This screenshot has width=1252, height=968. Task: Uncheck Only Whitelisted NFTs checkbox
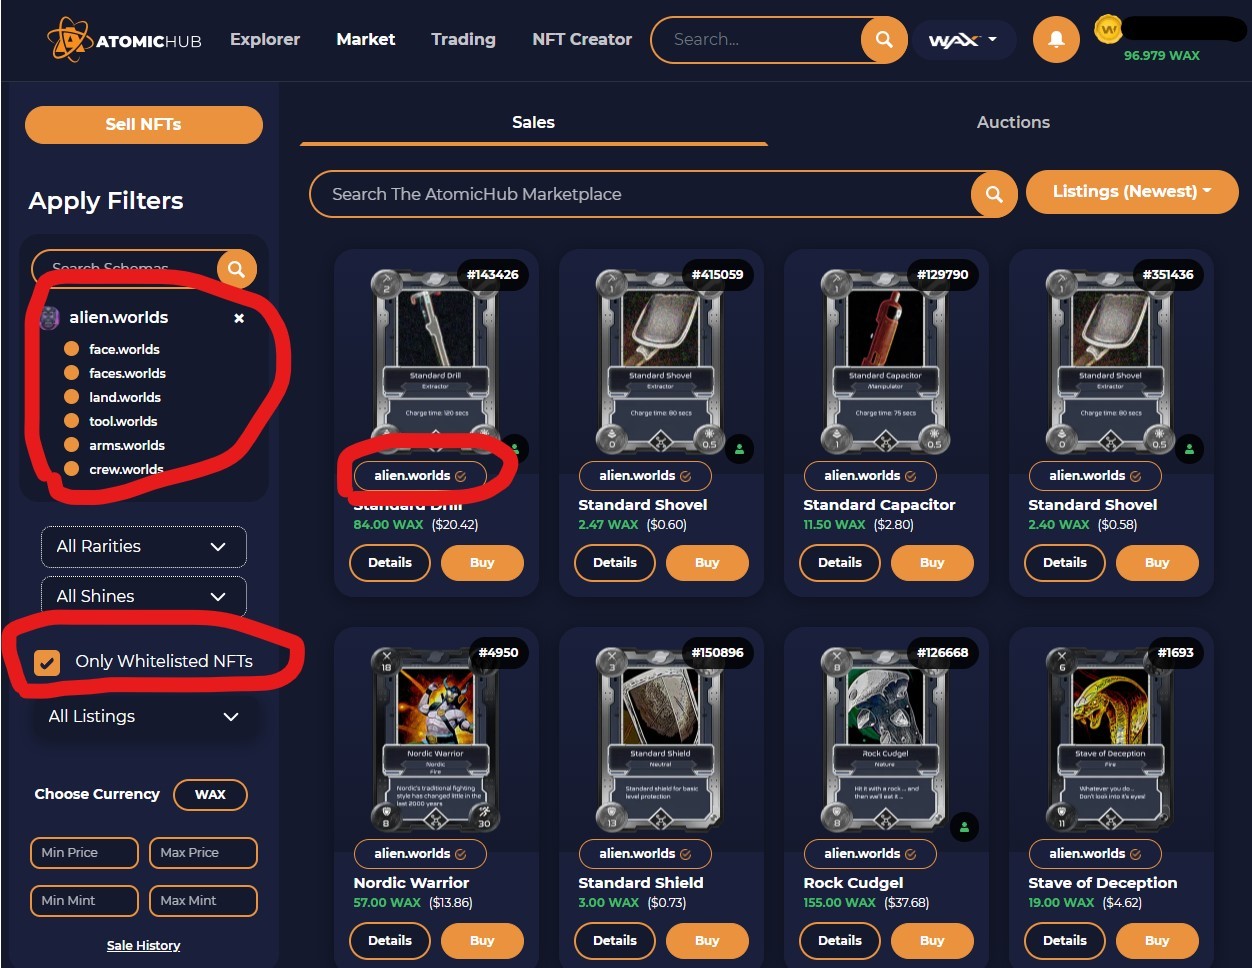[x=47, y=662]
